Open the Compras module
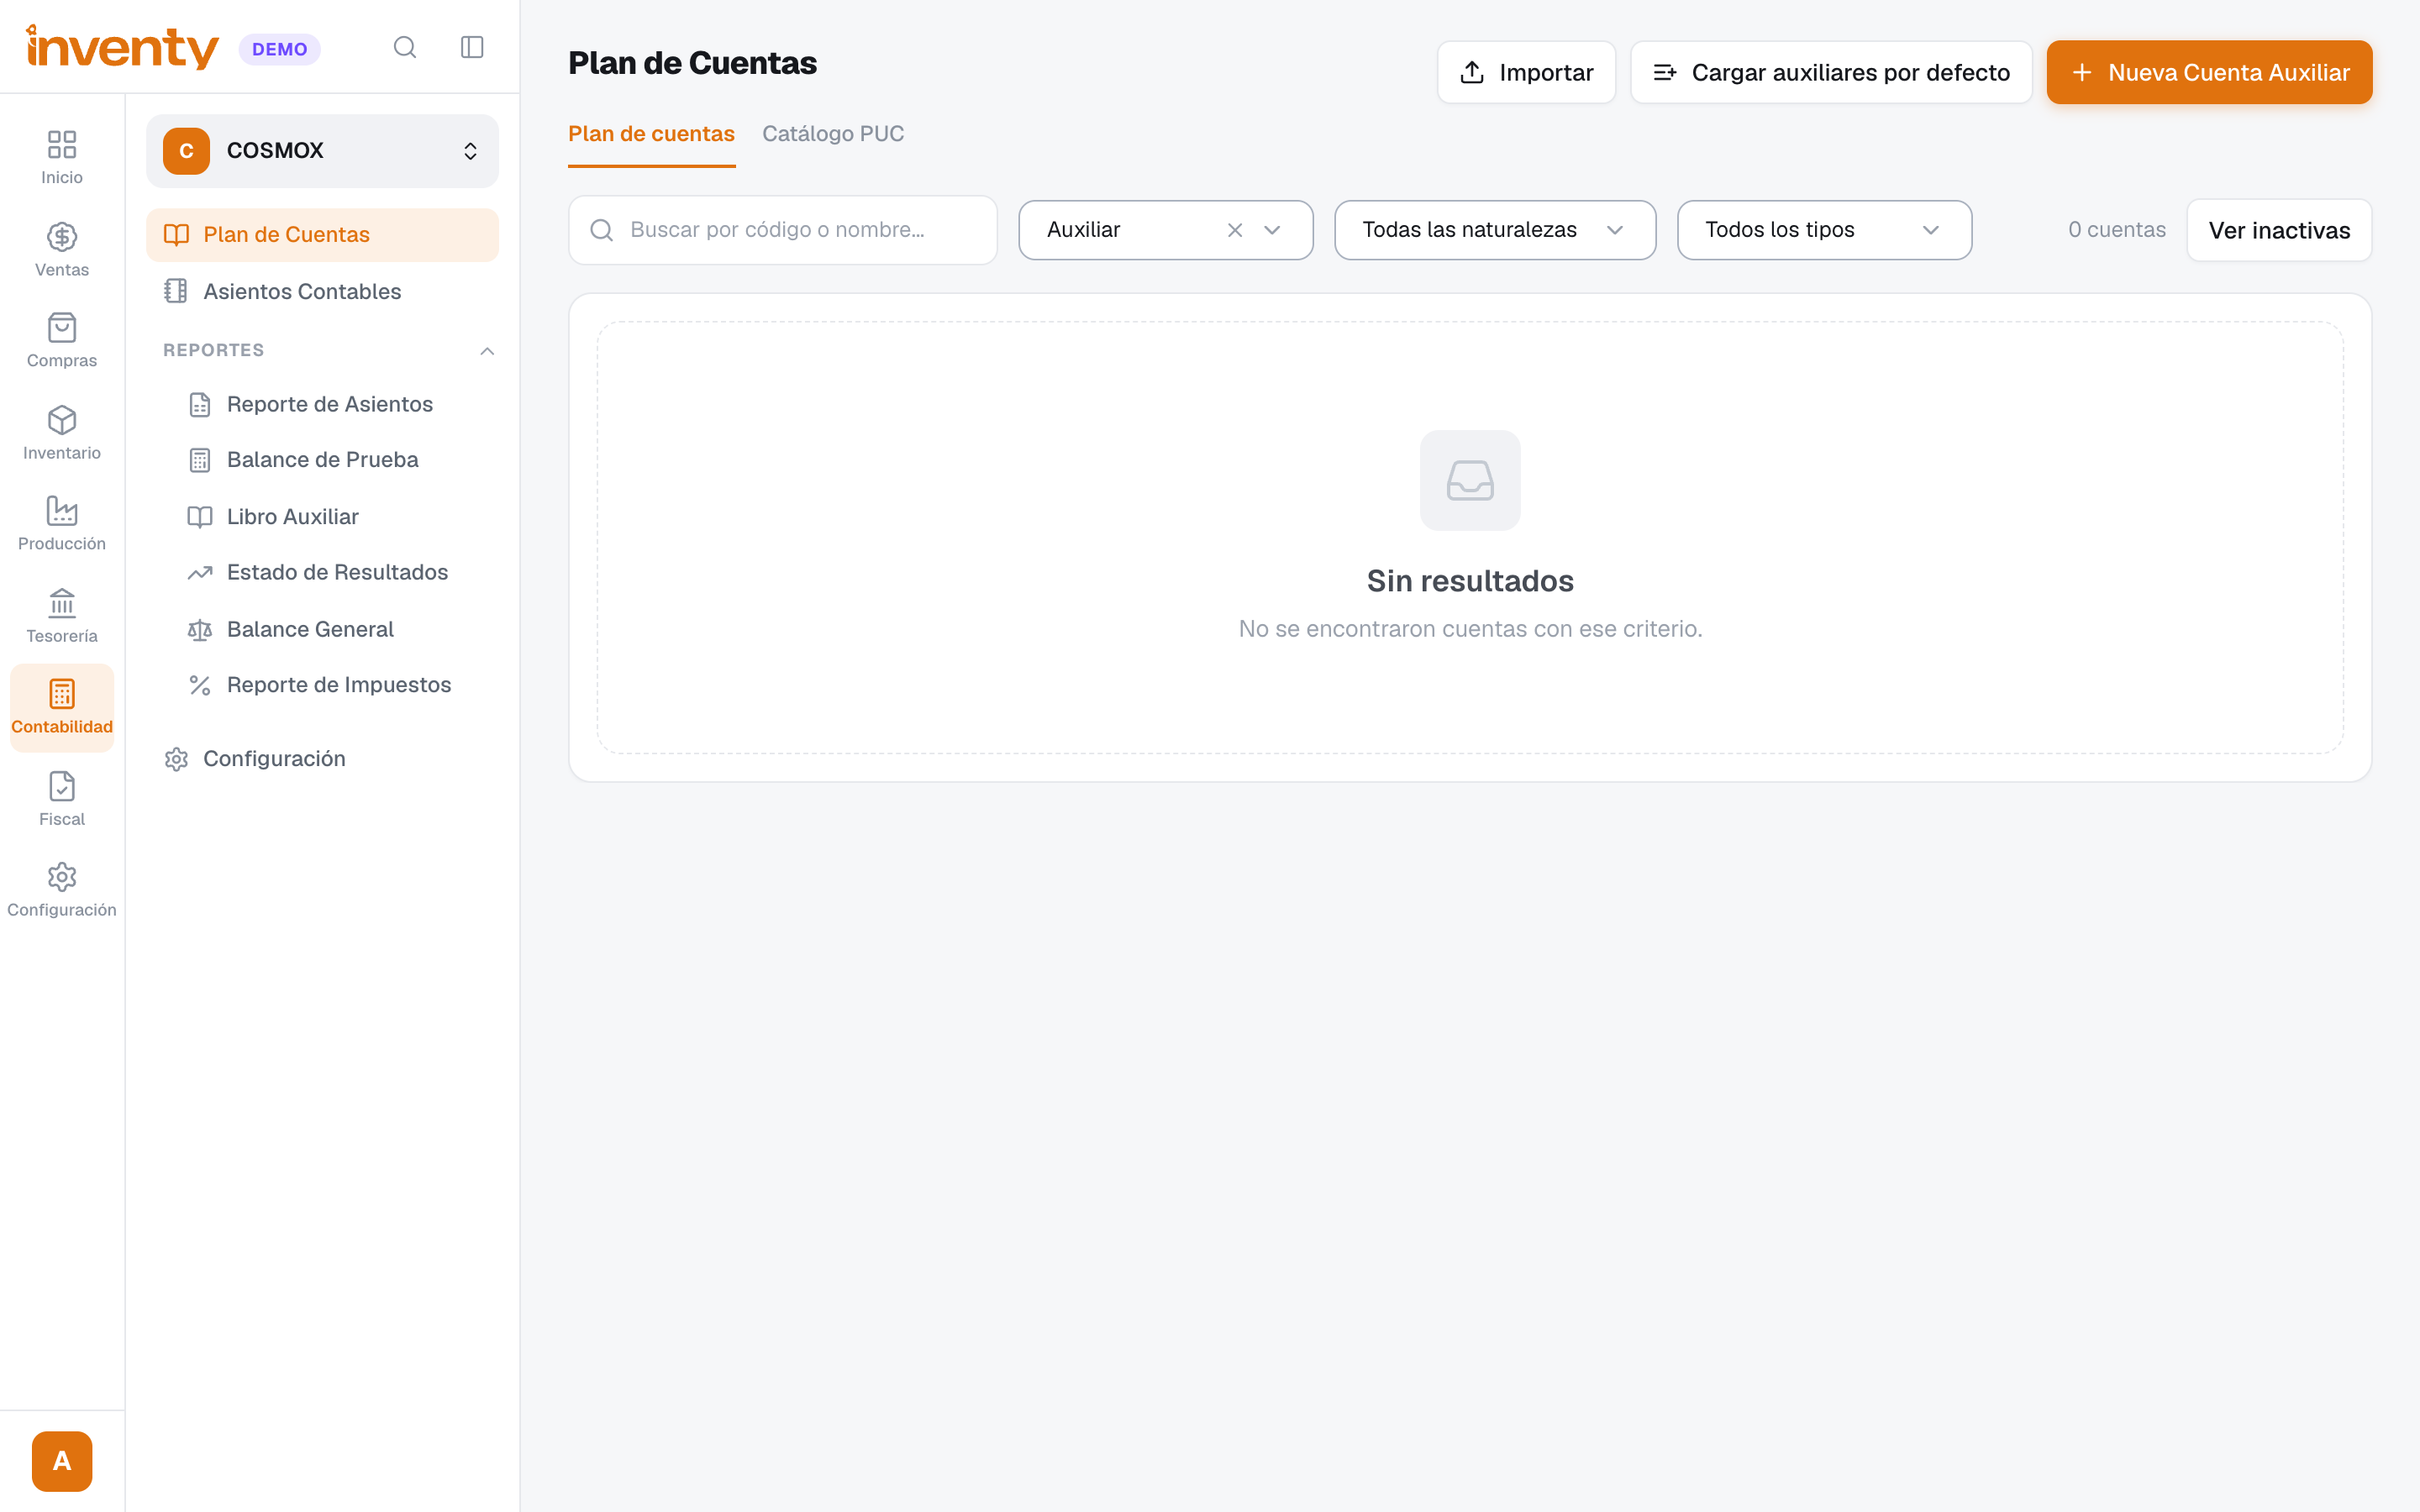Image resolution: width=2420 pixels, height=1512 pixels. coord(62,340)
